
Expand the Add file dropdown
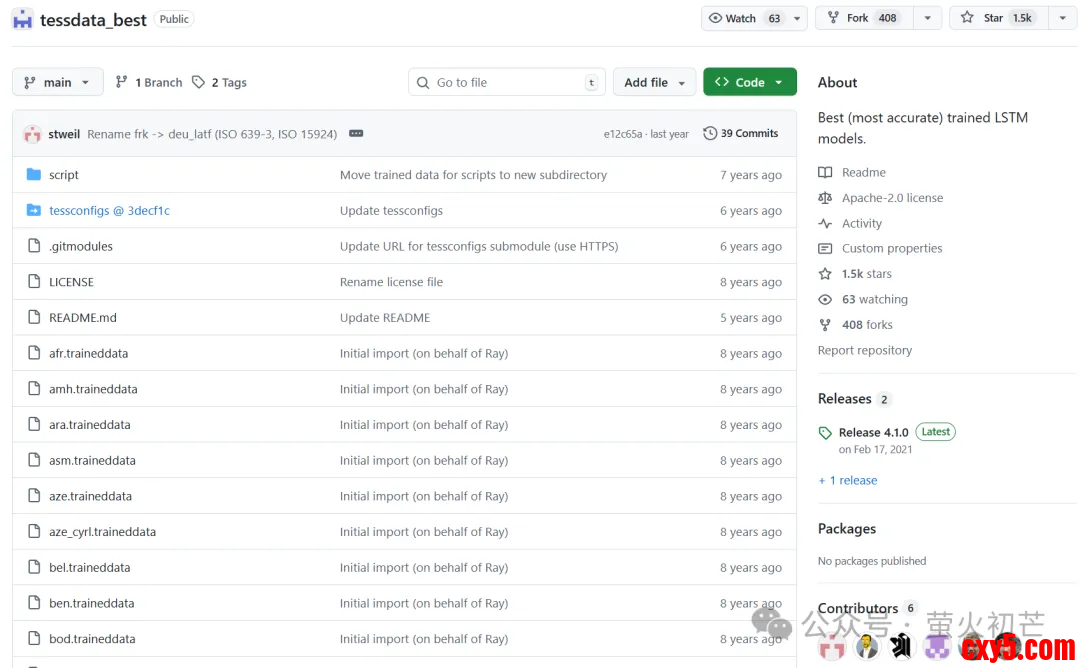coord(655,83)
